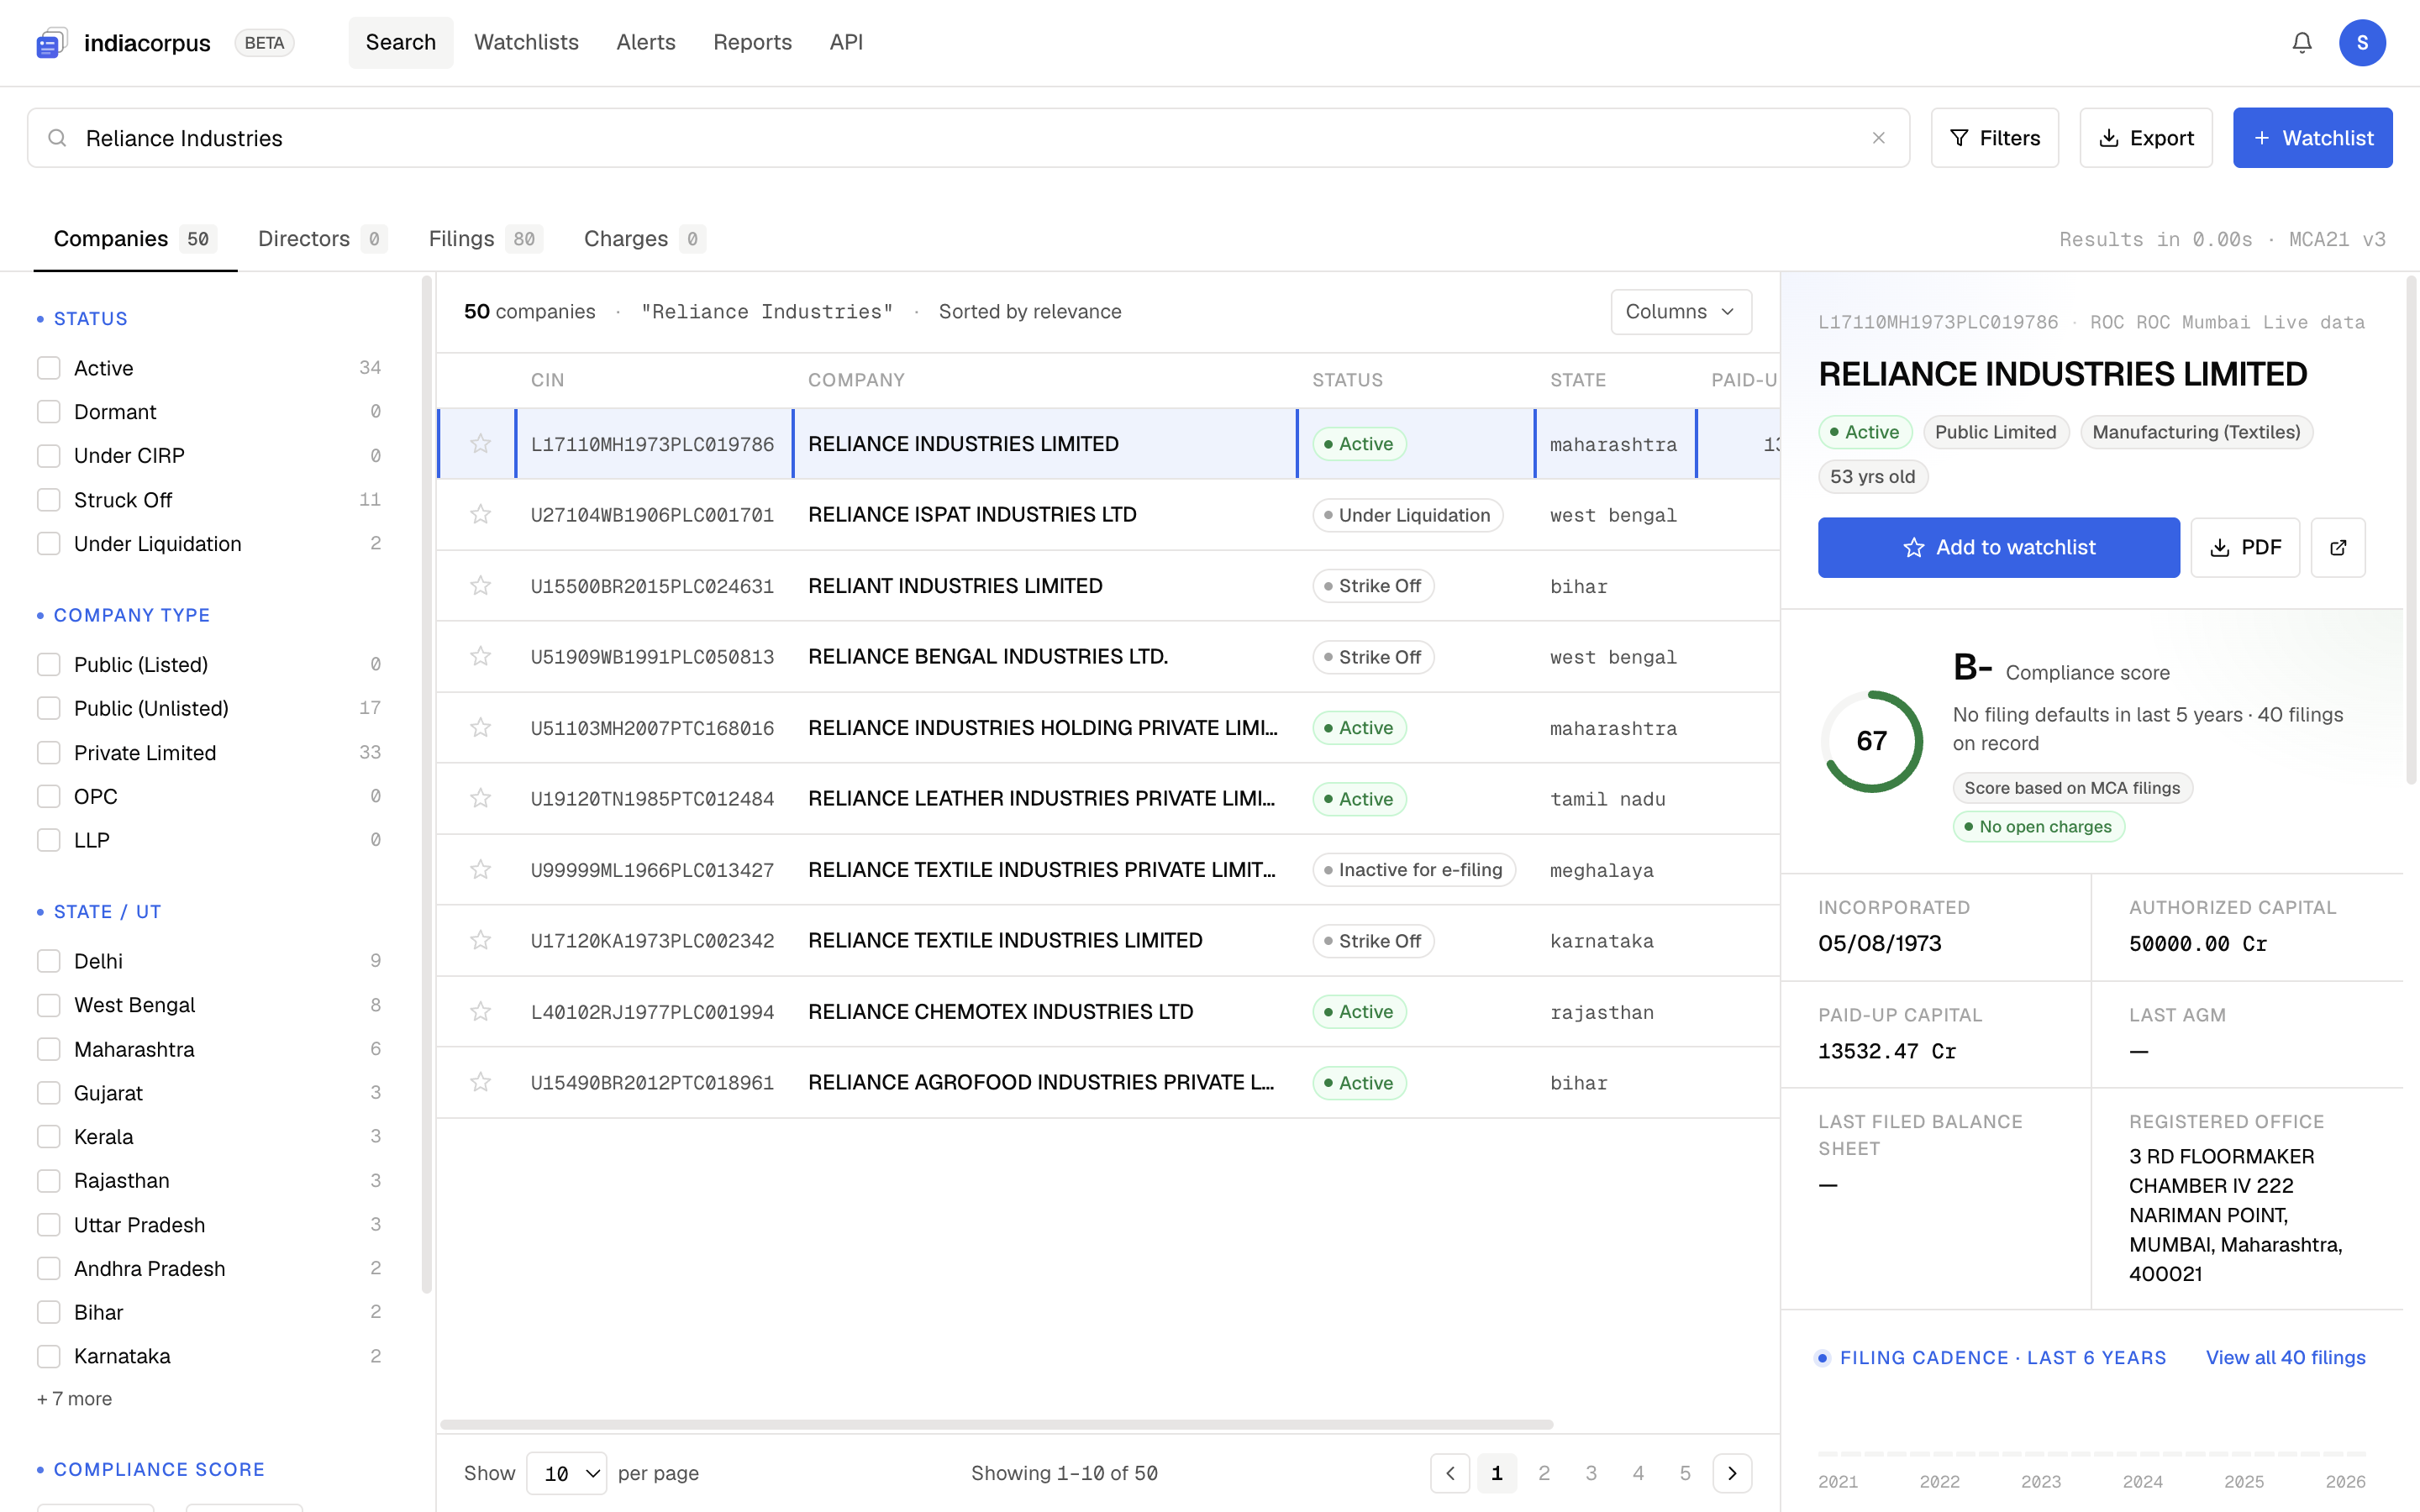The image size is (2420, 1512).
Task: Switch to the Watchlists nav item
Action: click(526, 42)
